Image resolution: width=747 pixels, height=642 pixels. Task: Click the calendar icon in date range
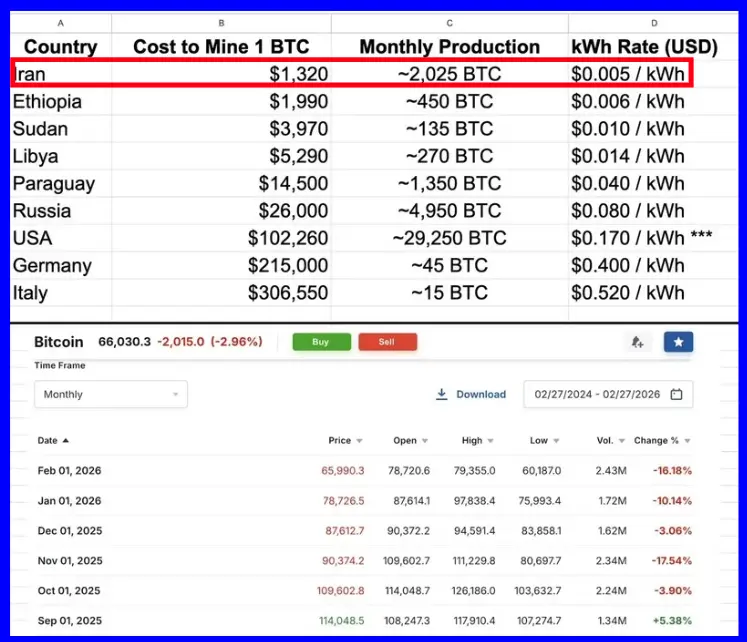pyautogui.click(x=676, y=395)
